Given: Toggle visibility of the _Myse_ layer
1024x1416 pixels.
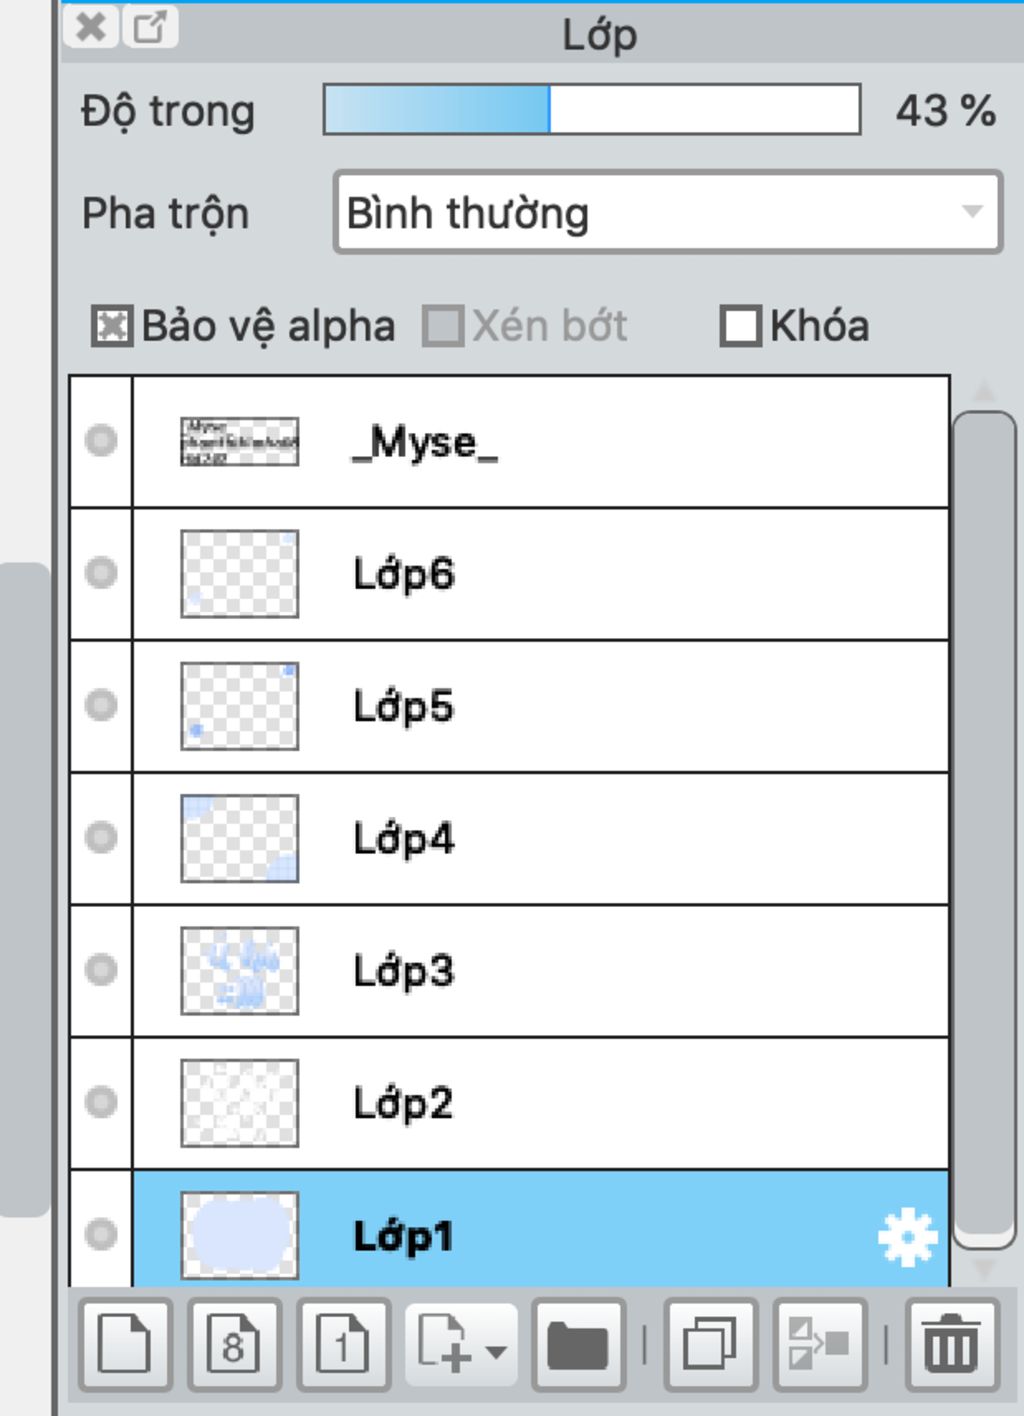Looking at the screenshot, I should coord(101,441).
